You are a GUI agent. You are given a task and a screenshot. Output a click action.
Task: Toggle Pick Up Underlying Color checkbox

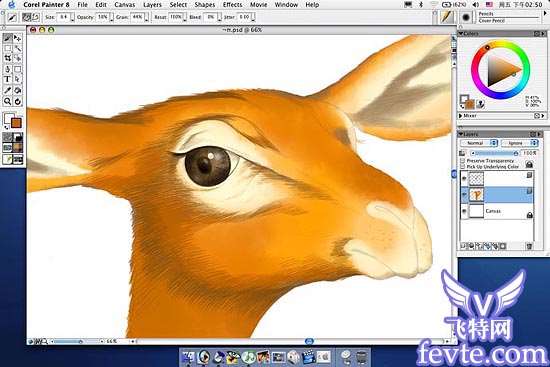click(462, 167)
